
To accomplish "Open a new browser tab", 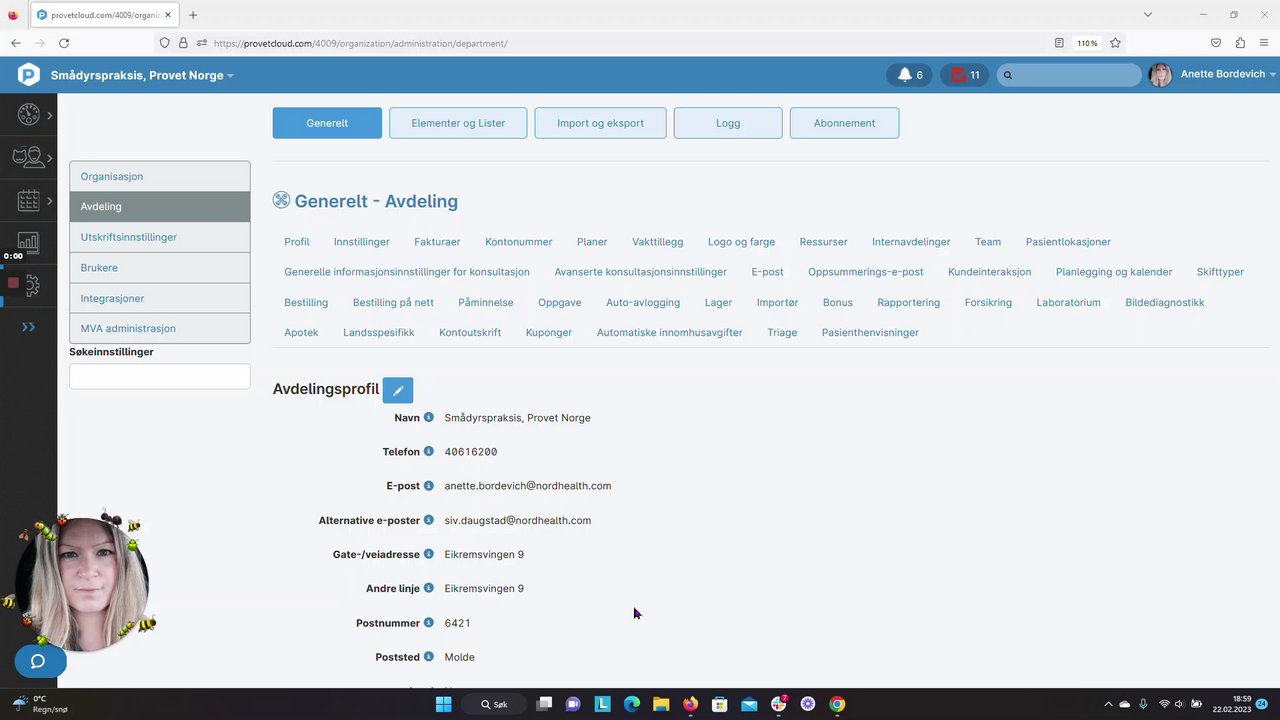I will tap(193, 15).
